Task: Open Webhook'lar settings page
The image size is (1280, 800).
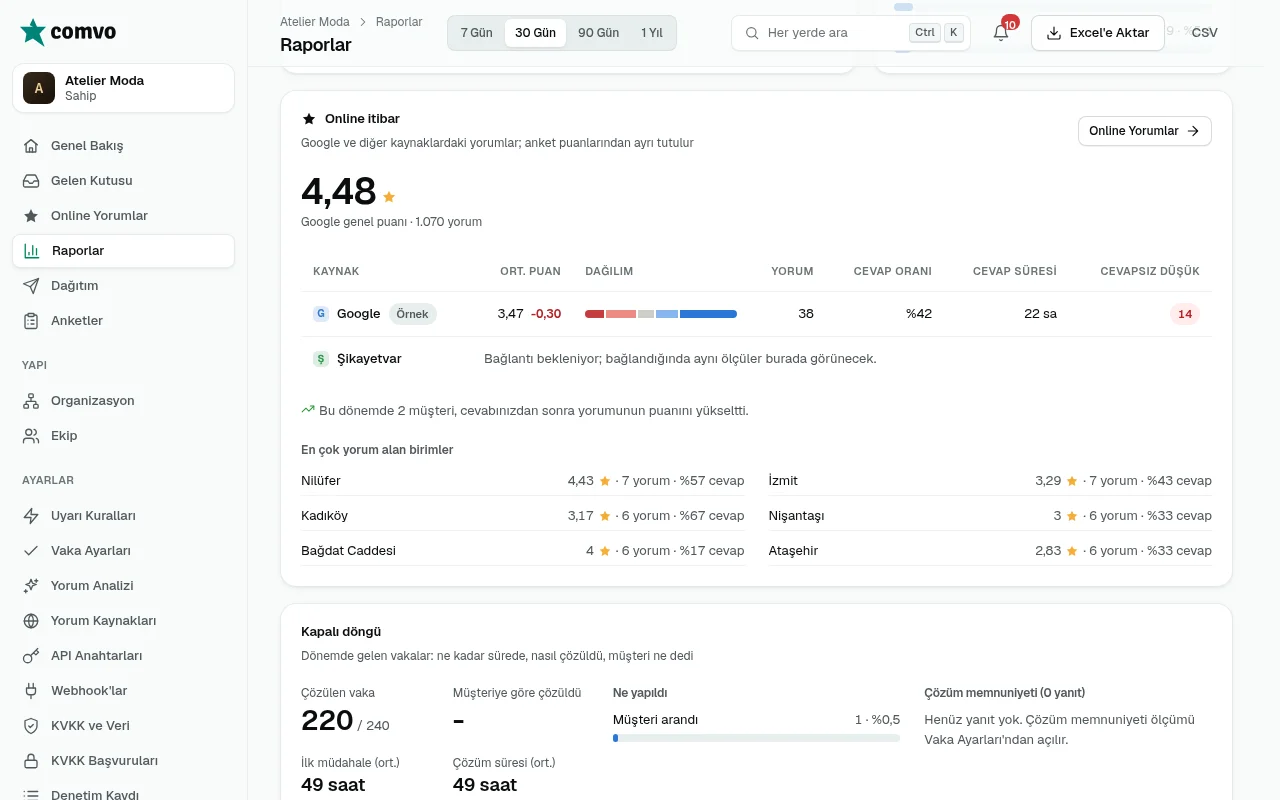Action: point(124,691)
